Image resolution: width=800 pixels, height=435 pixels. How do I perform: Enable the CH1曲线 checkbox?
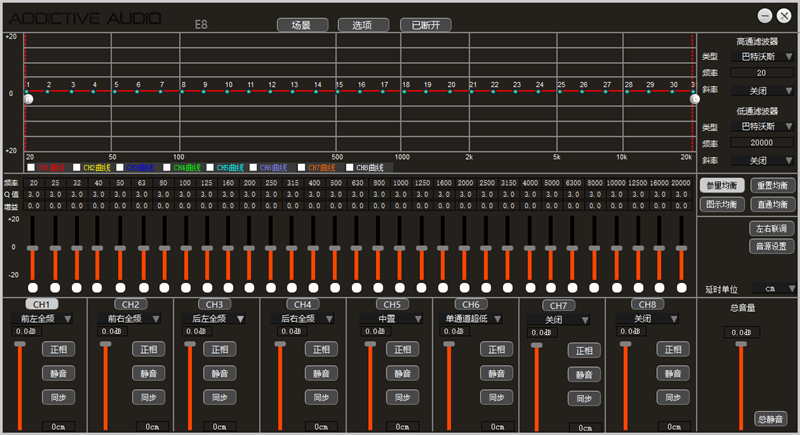[31, 168]
